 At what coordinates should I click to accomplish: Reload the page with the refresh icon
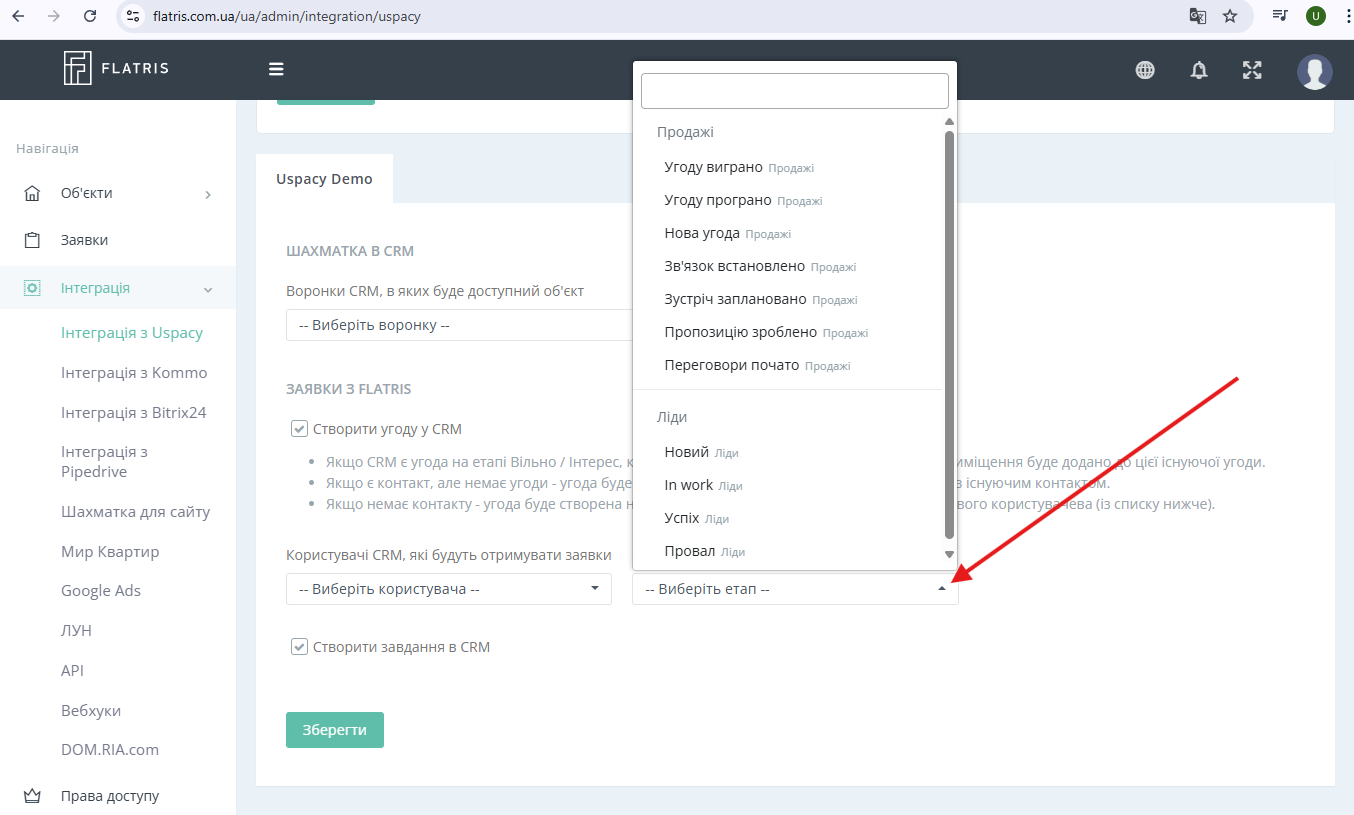pos(90,16)
